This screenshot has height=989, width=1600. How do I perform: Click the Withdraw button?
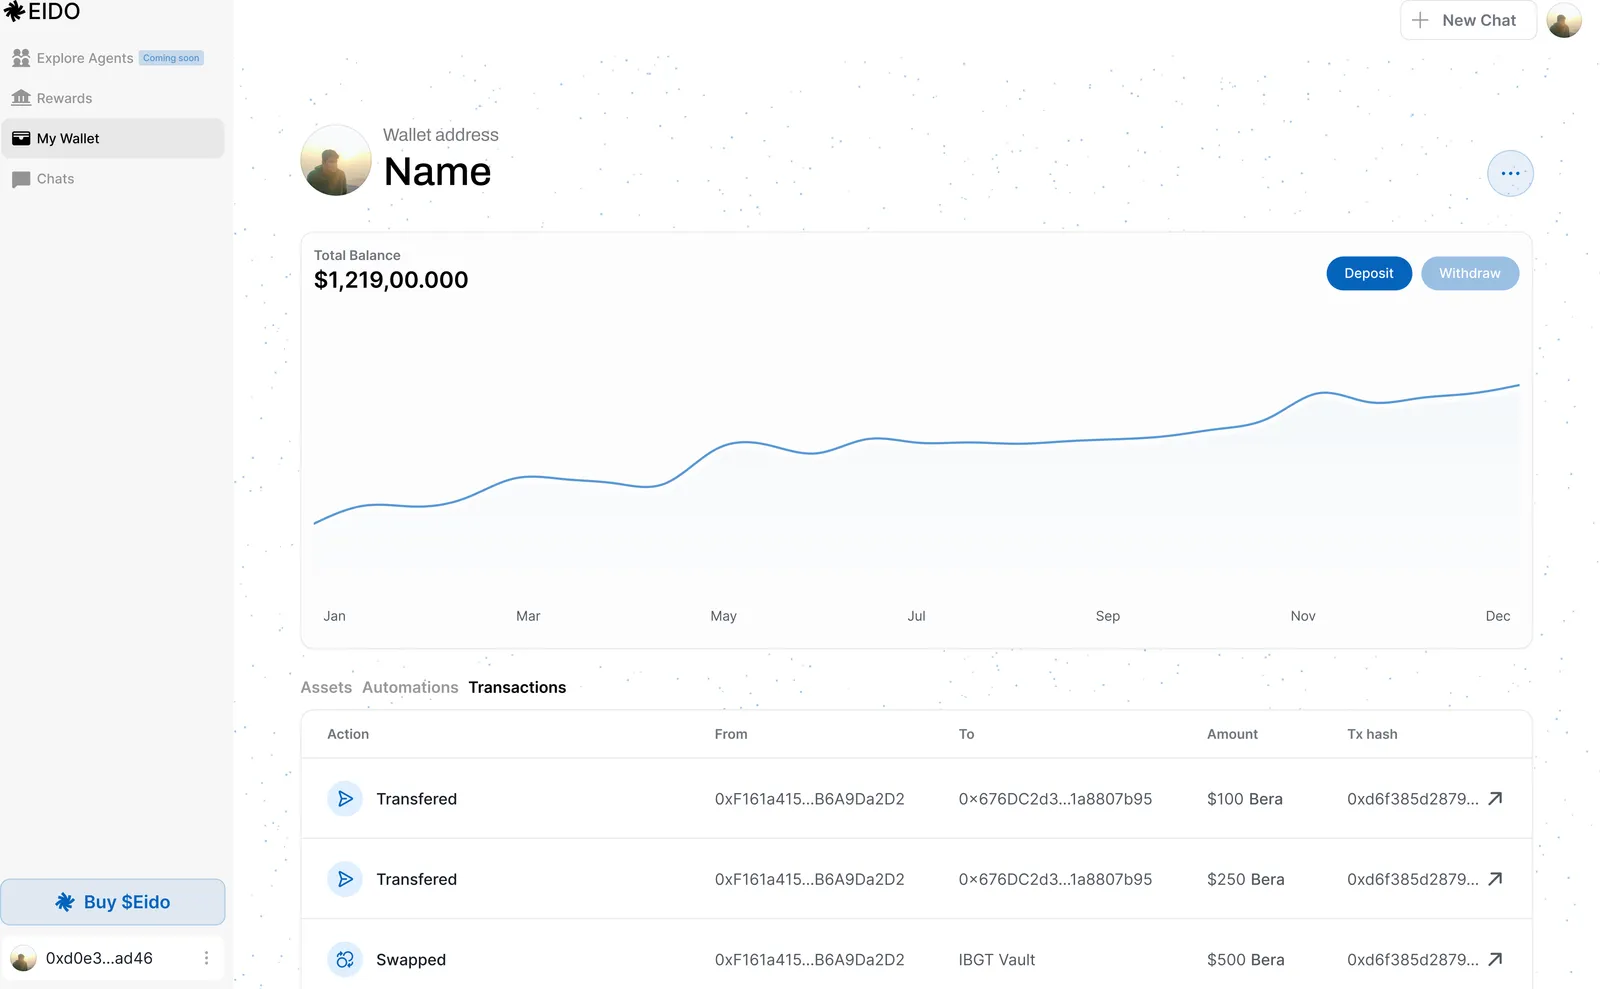coord(1470,274)
